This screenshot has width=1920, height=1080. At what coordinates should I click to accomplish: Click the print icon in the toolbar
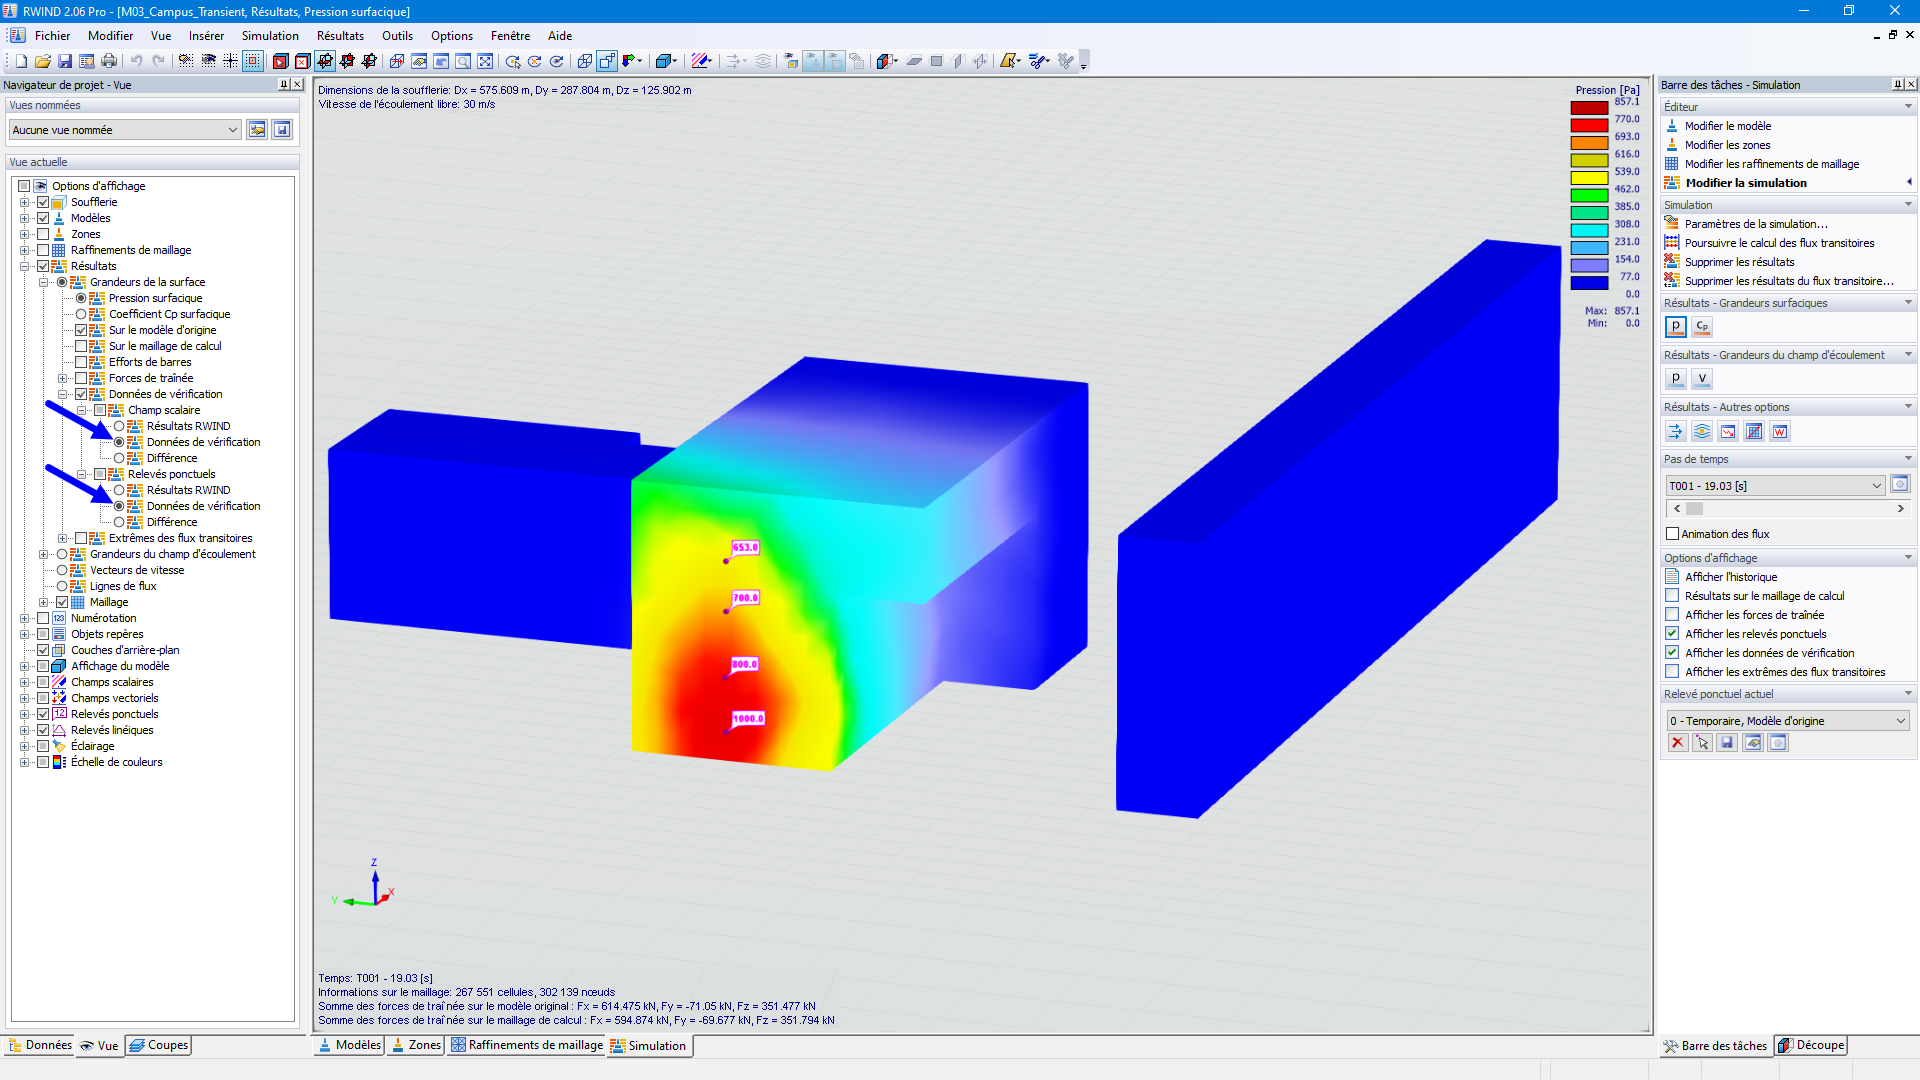tap(109, 61)
